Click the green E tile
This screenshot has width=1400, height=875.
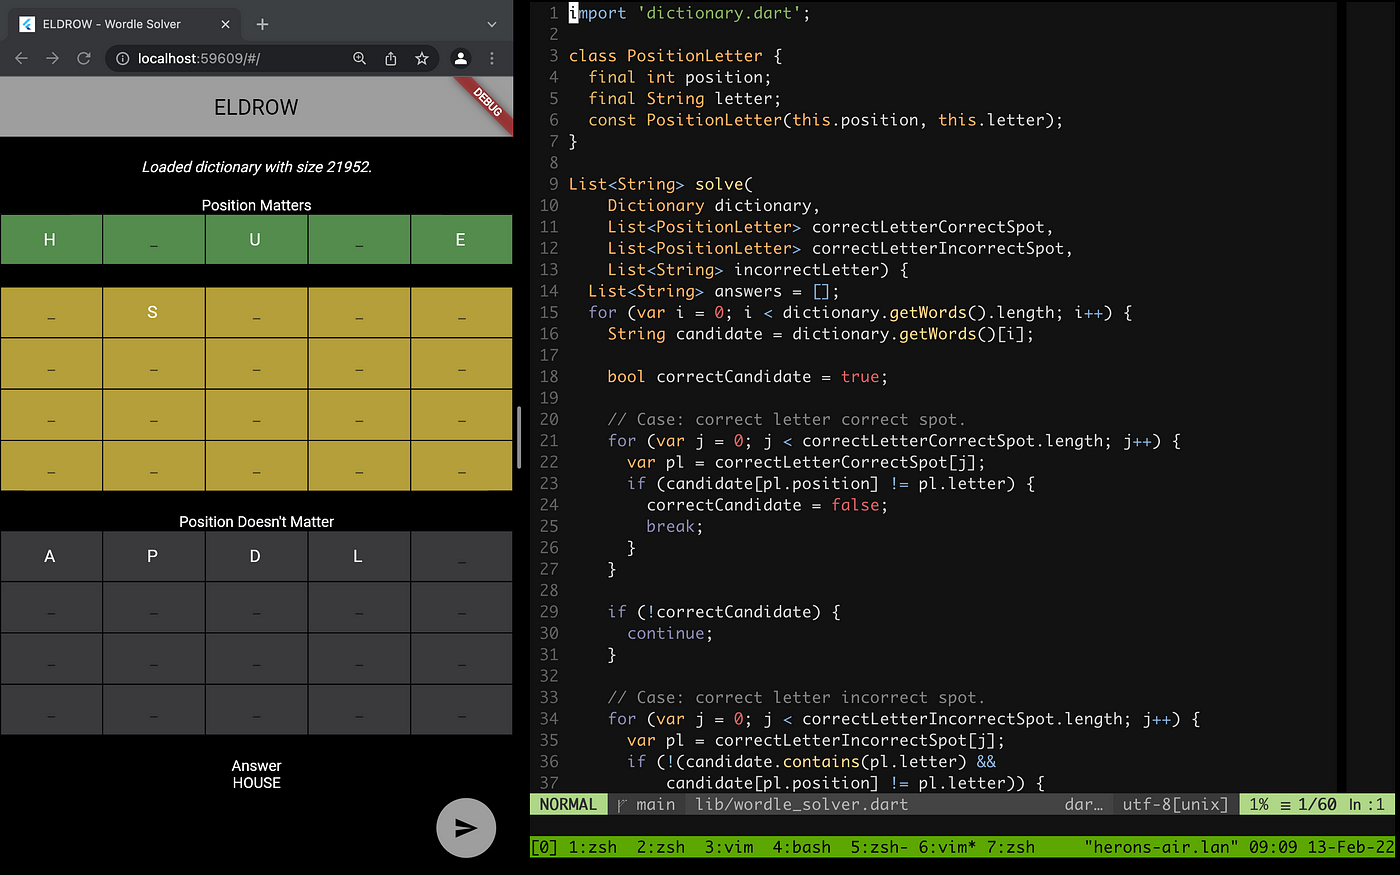pos(461,240)
